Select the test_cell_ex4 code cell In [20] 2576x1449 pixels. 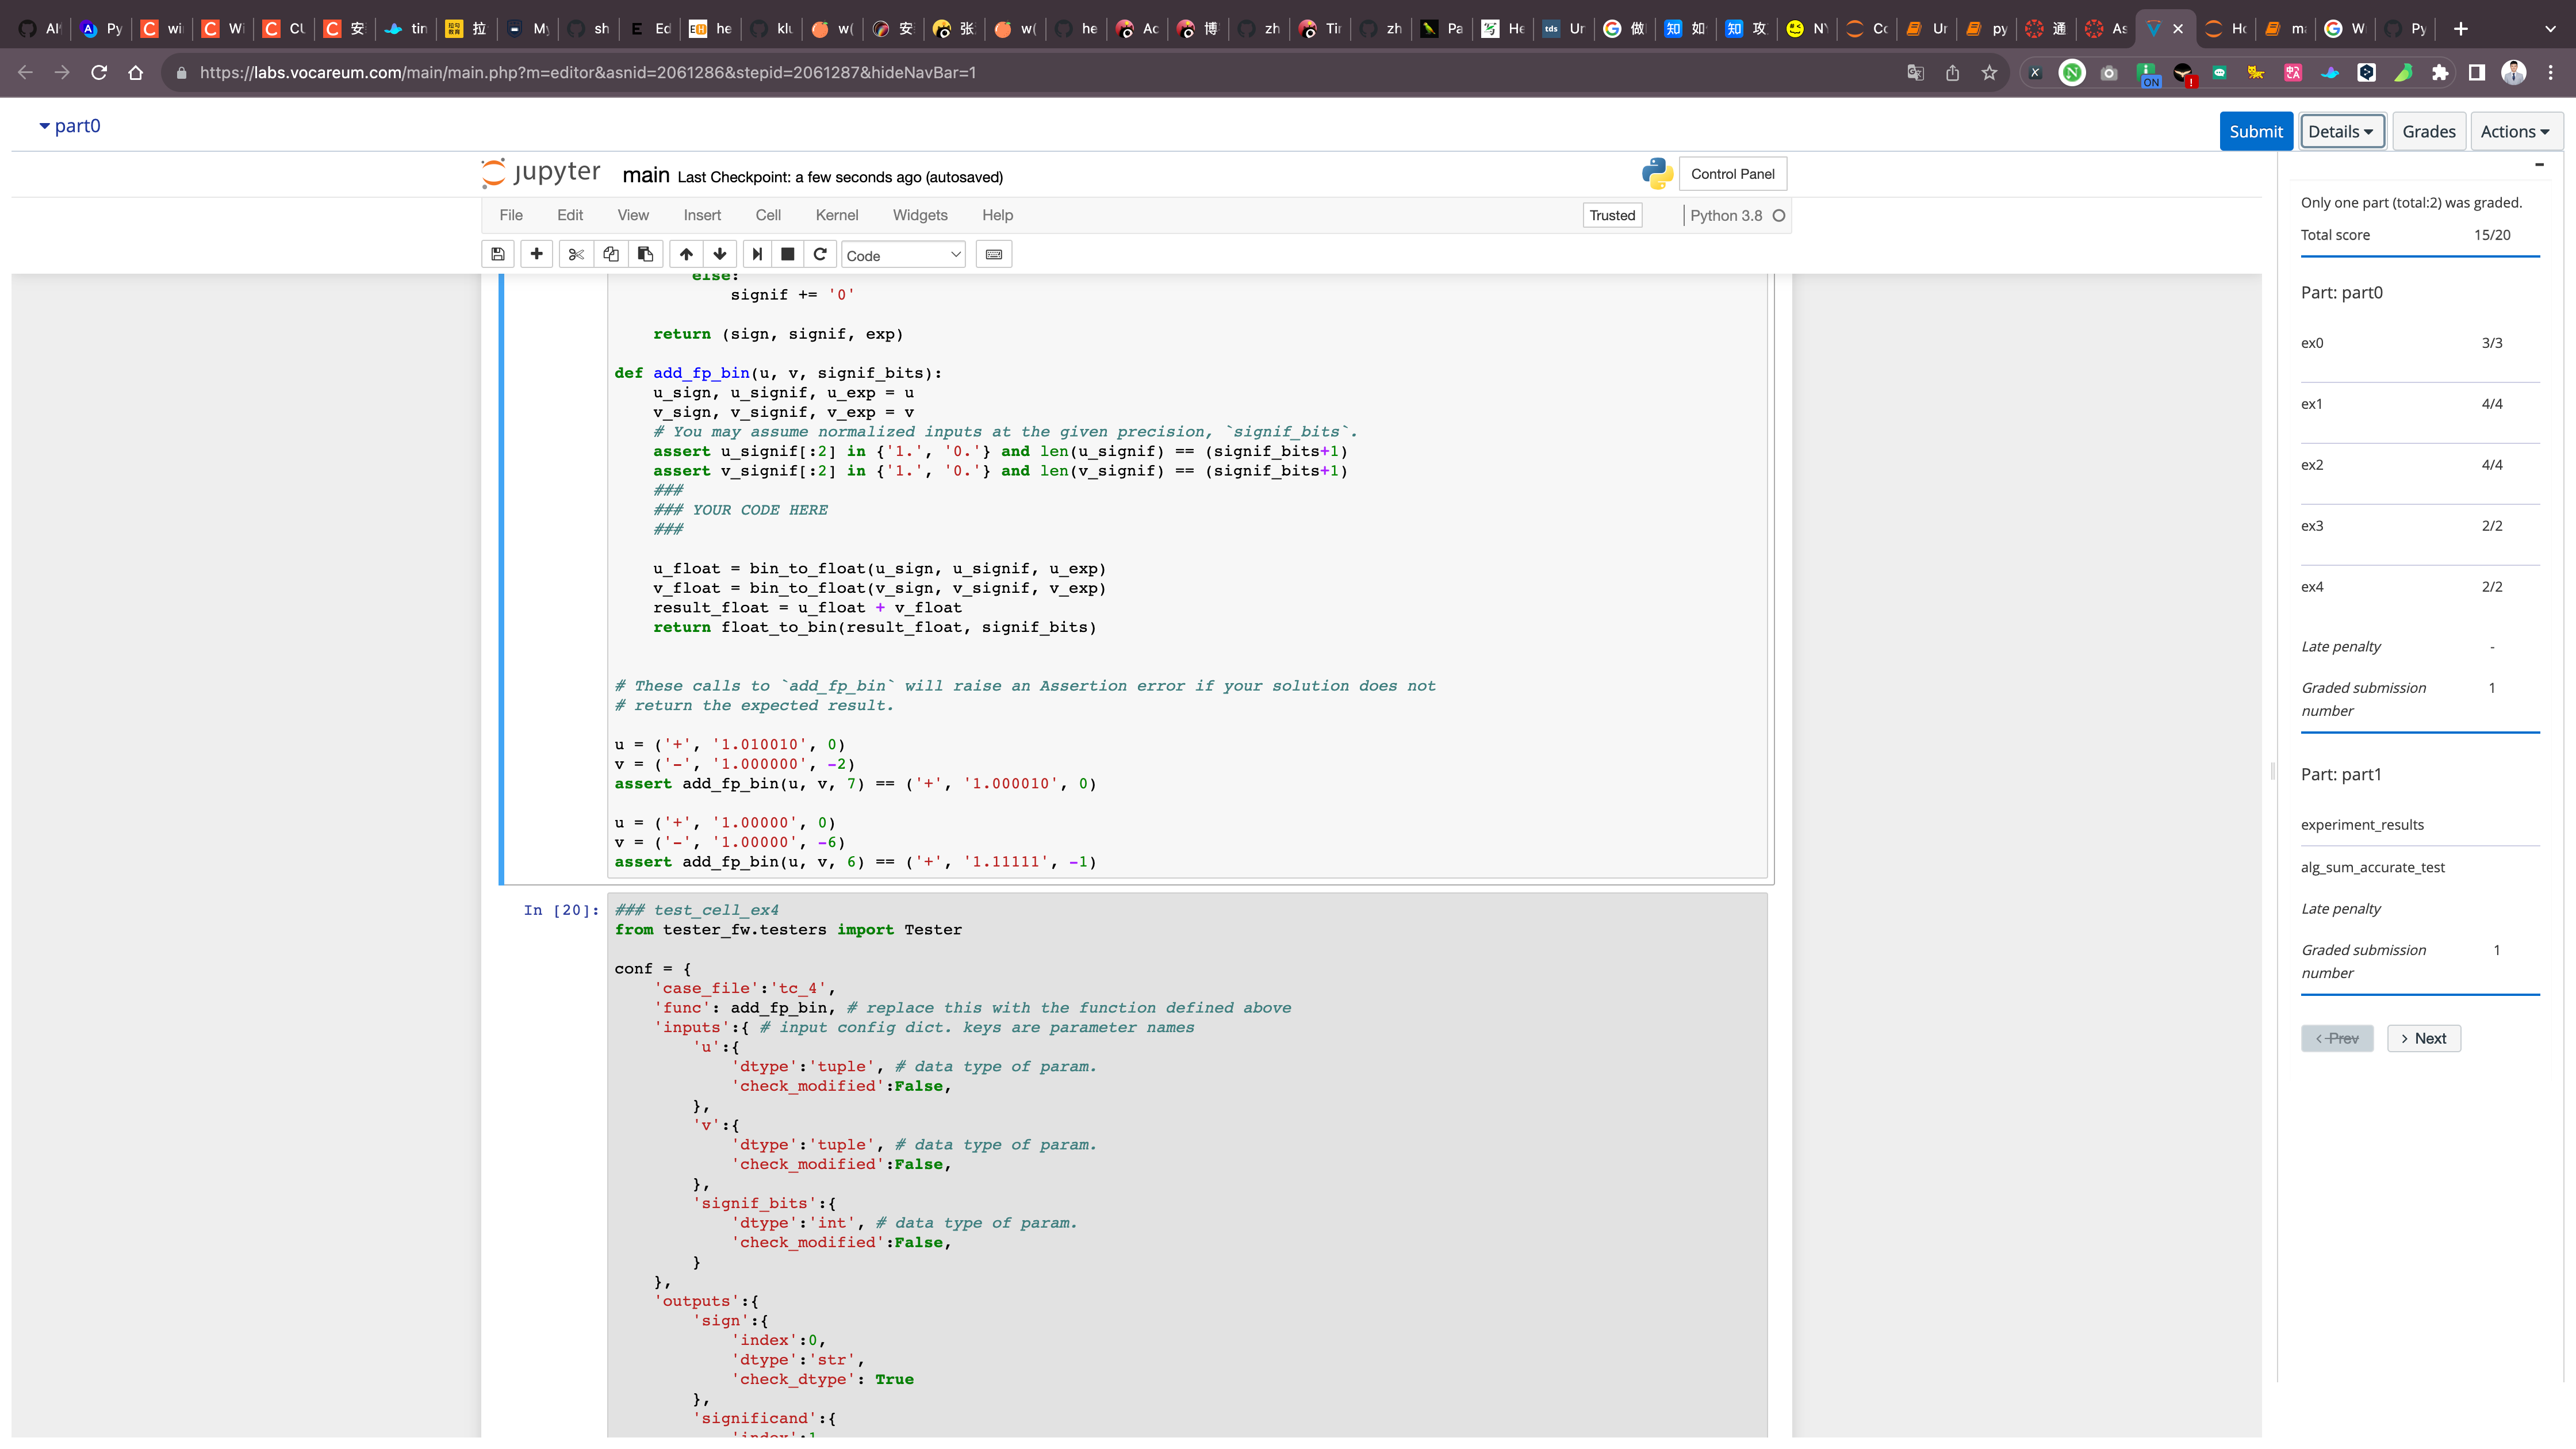click(1186, 1165)
